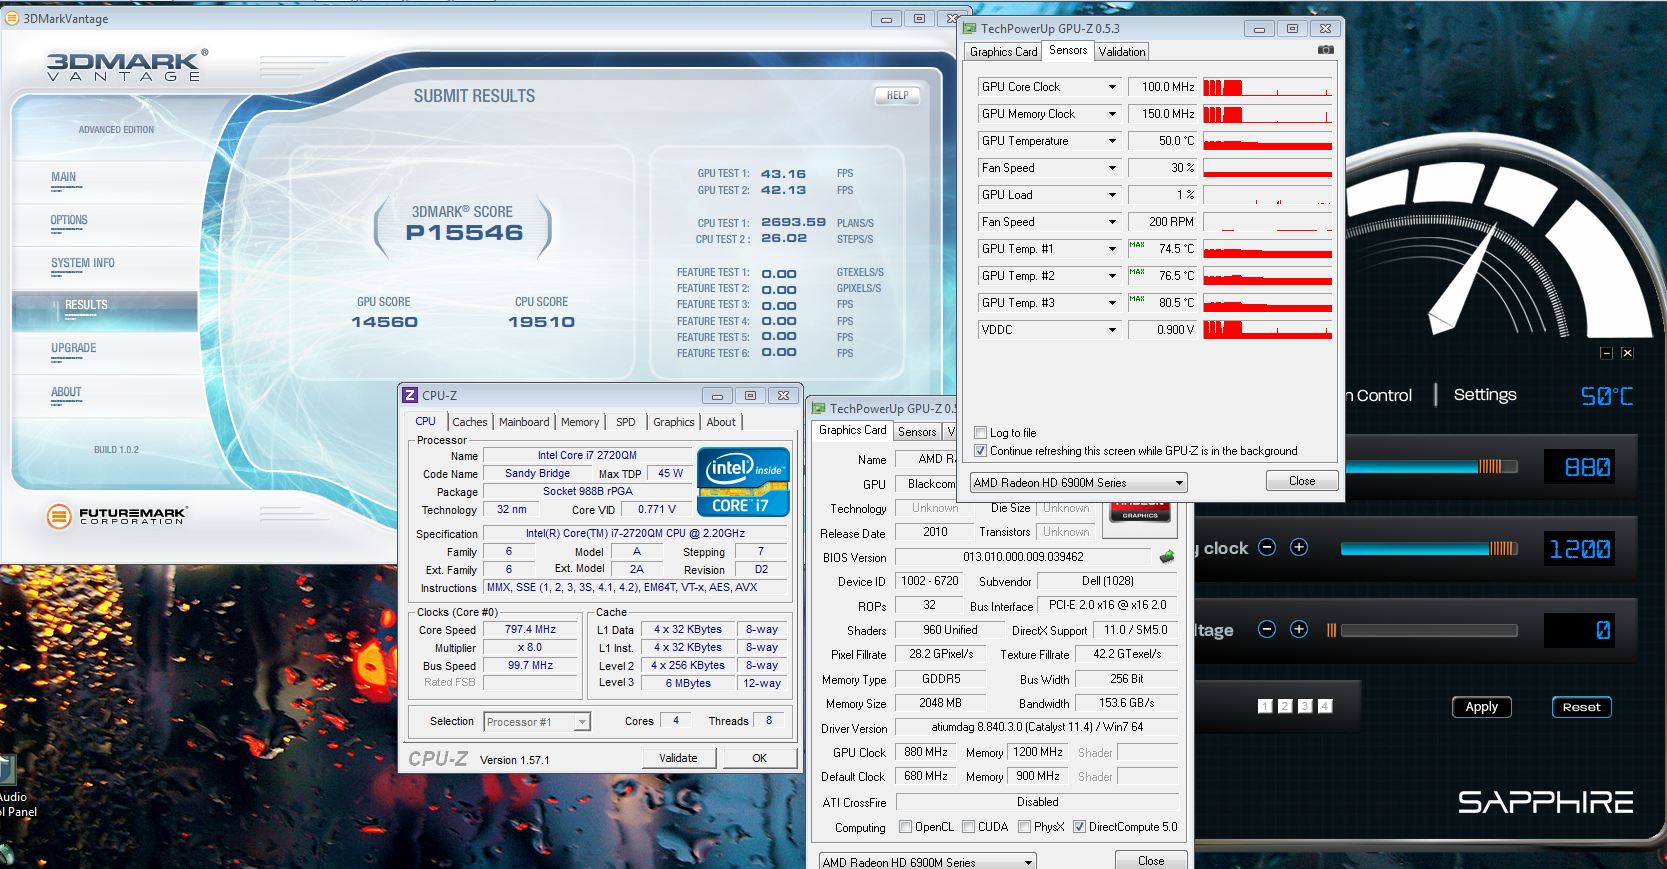Decrease voltage with minus icon in TriXX

(x=1267, y=629)
